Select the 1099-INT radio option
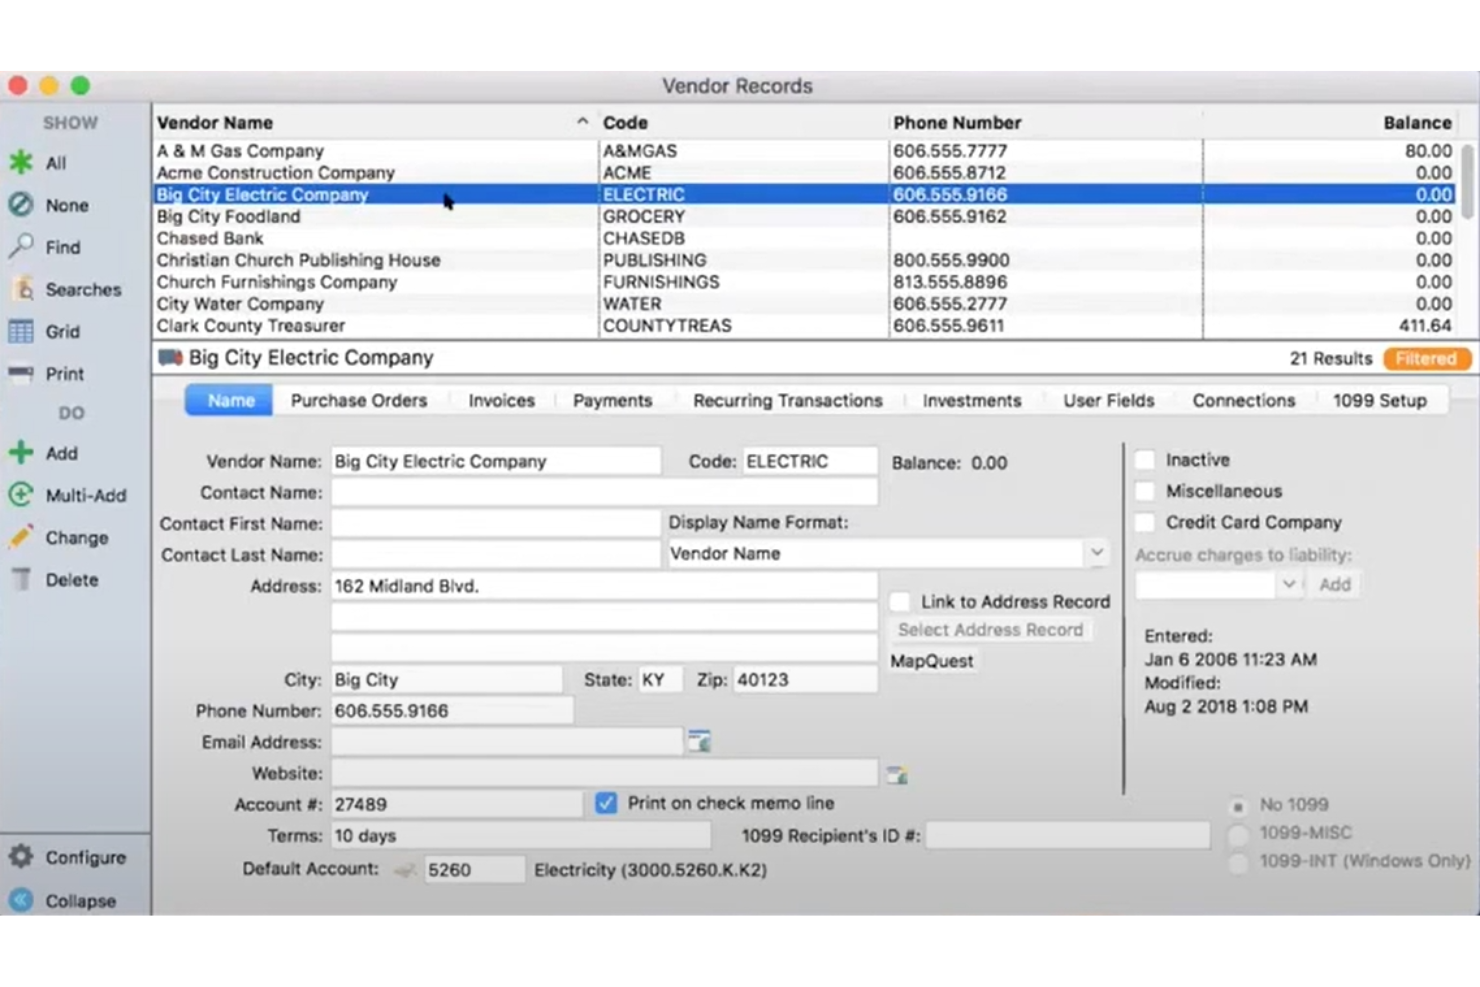This screenshot has height=987, width=1480. (1238, 862)
